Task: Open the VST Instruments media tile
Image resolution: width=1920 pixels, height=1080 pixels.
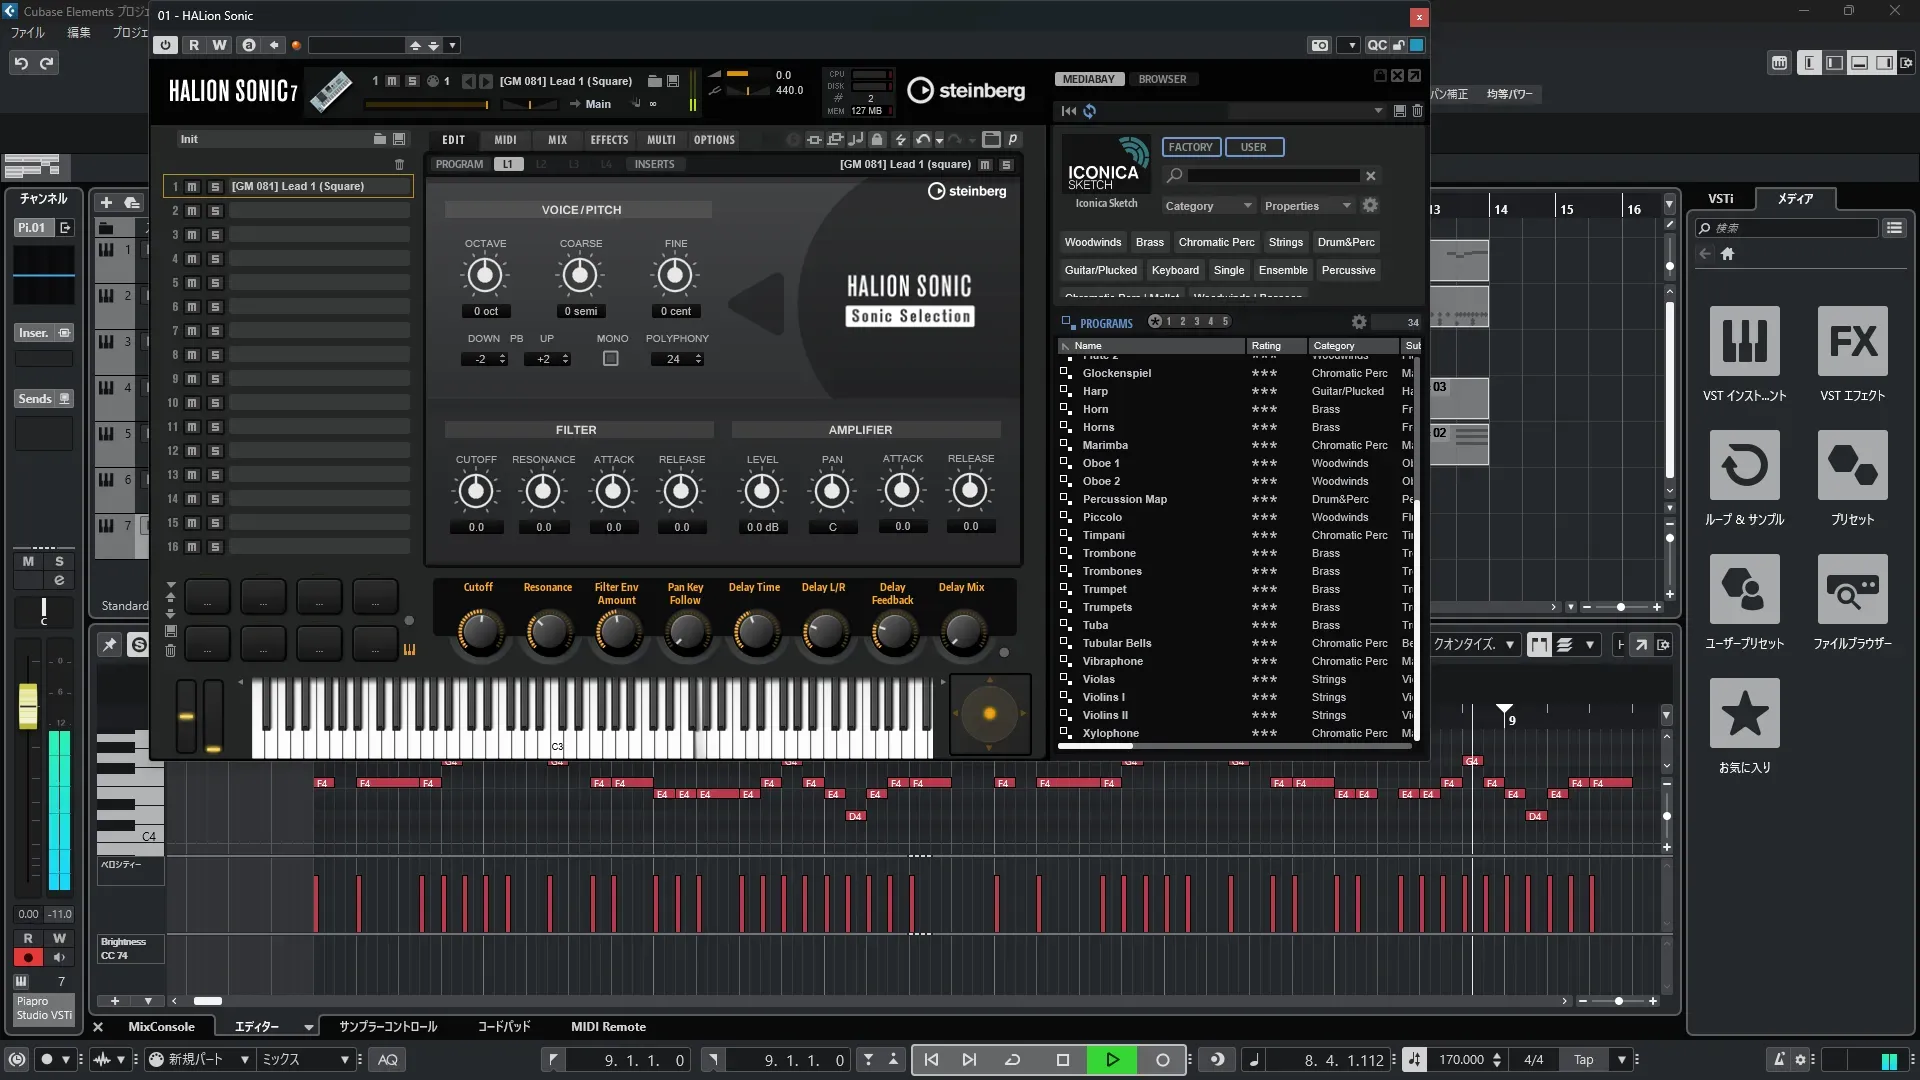Action: point(1744,342)
